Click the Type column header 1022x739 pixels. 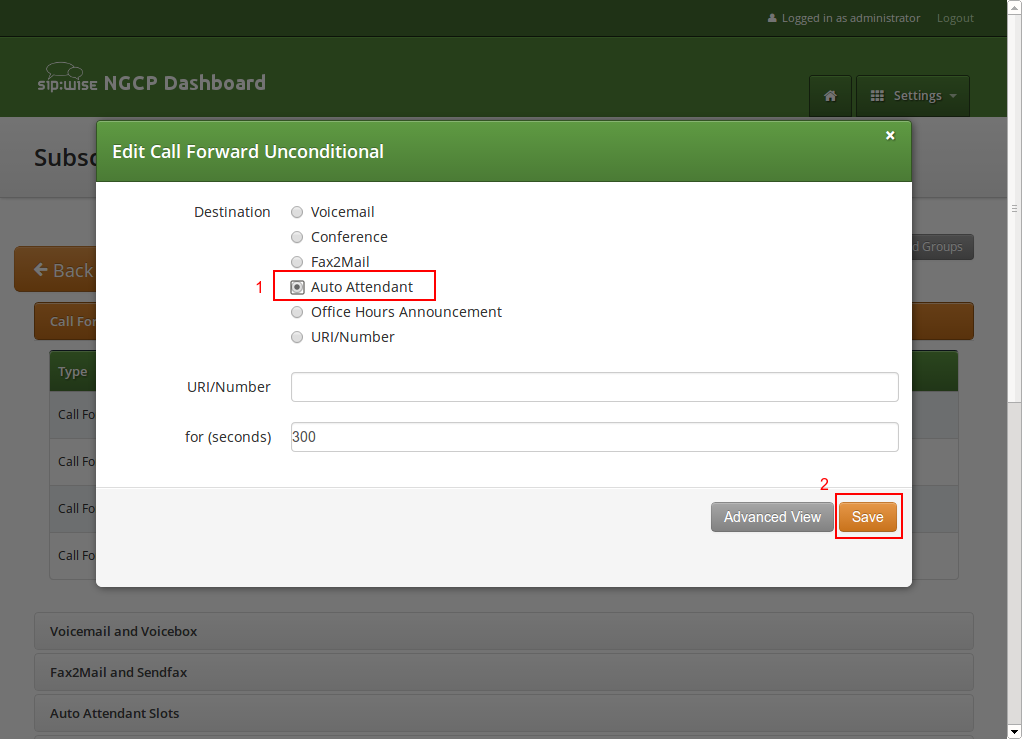coord(72,371)
